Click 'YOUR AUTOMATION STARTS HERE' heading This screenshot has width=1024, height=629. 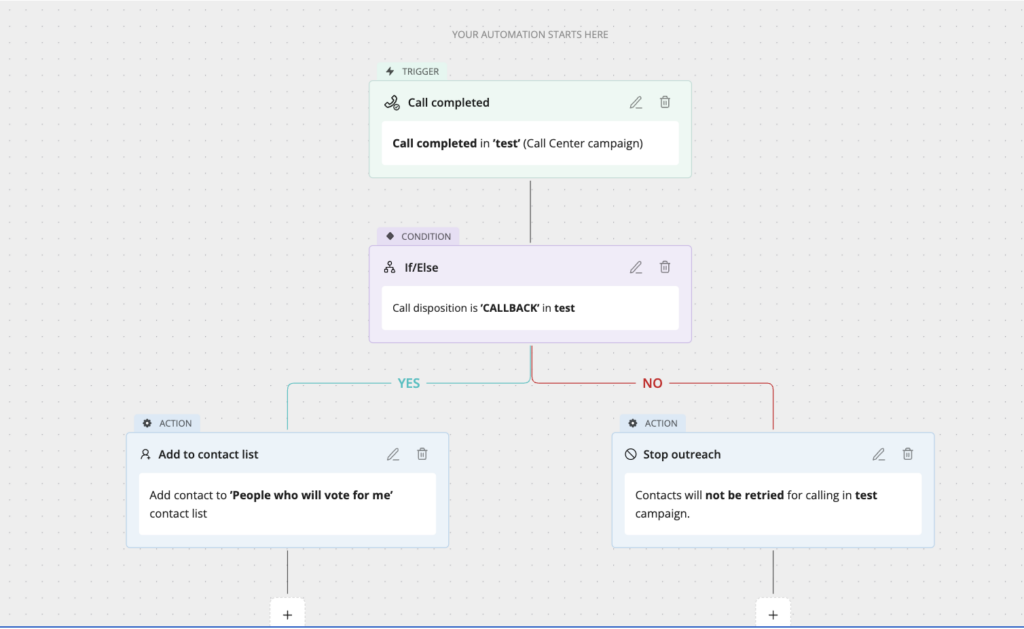tap(530, 35)
